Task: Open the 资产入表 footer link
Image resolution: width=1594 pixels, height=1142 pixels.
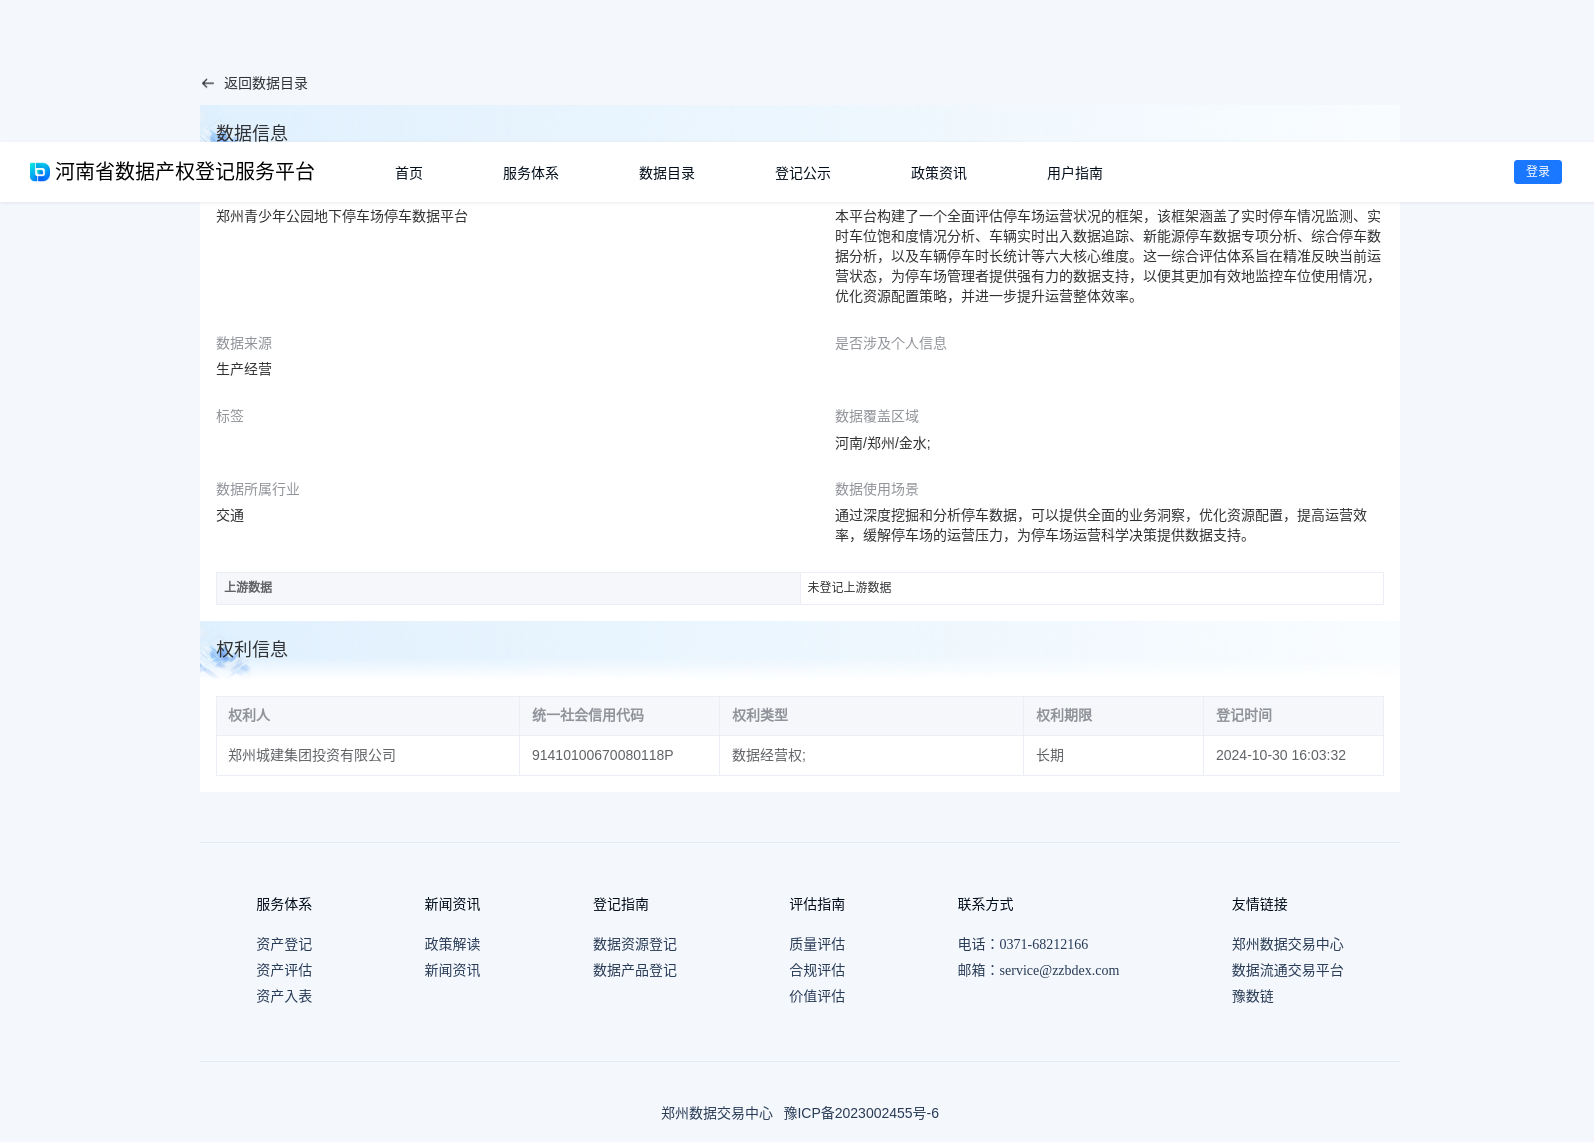Action: tap(284, 996)
